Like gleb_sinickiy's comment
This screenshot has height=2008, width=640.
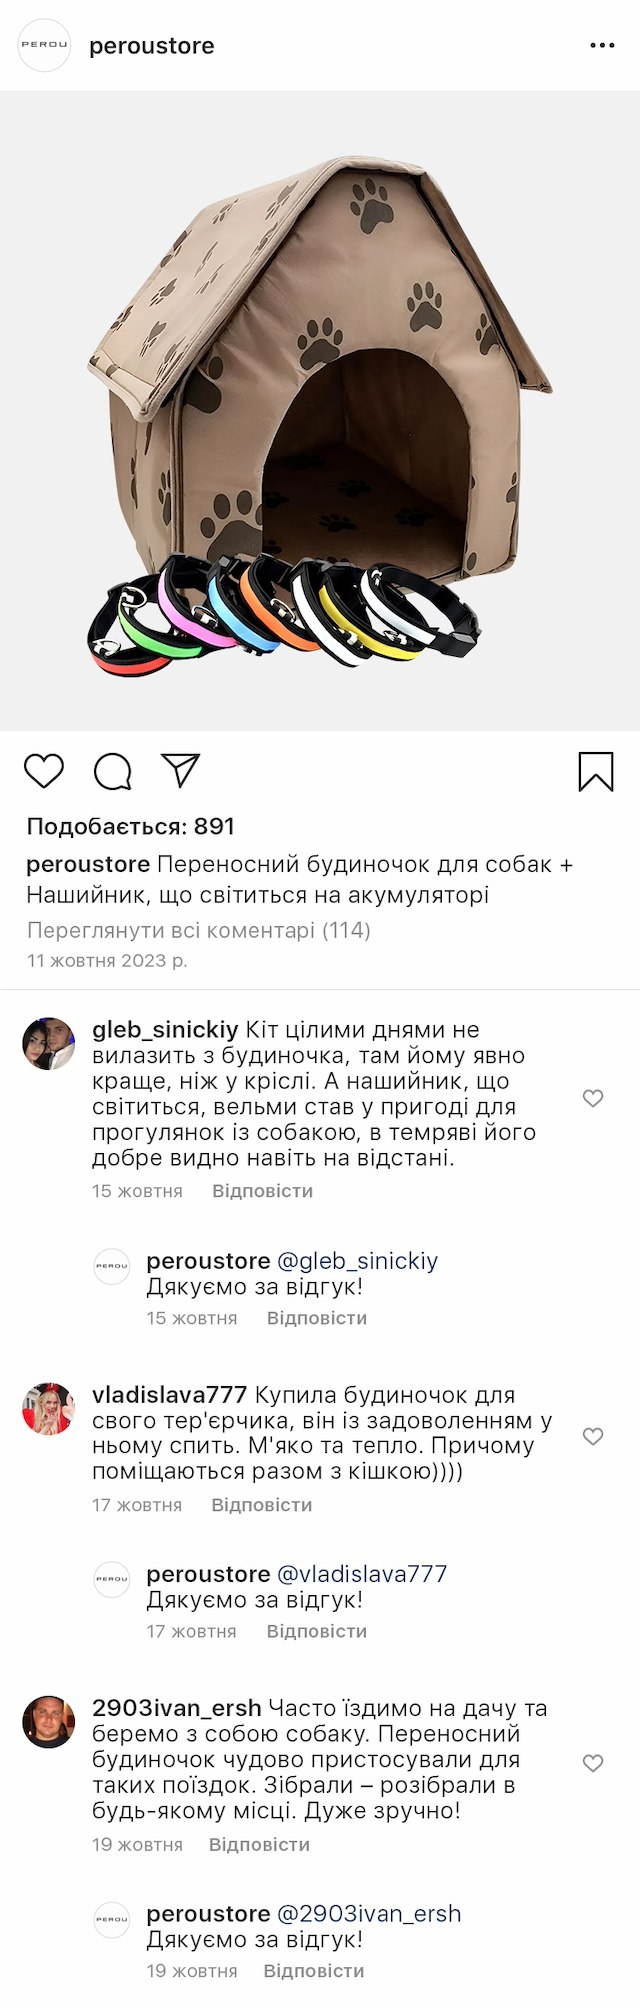[593, 1098]
